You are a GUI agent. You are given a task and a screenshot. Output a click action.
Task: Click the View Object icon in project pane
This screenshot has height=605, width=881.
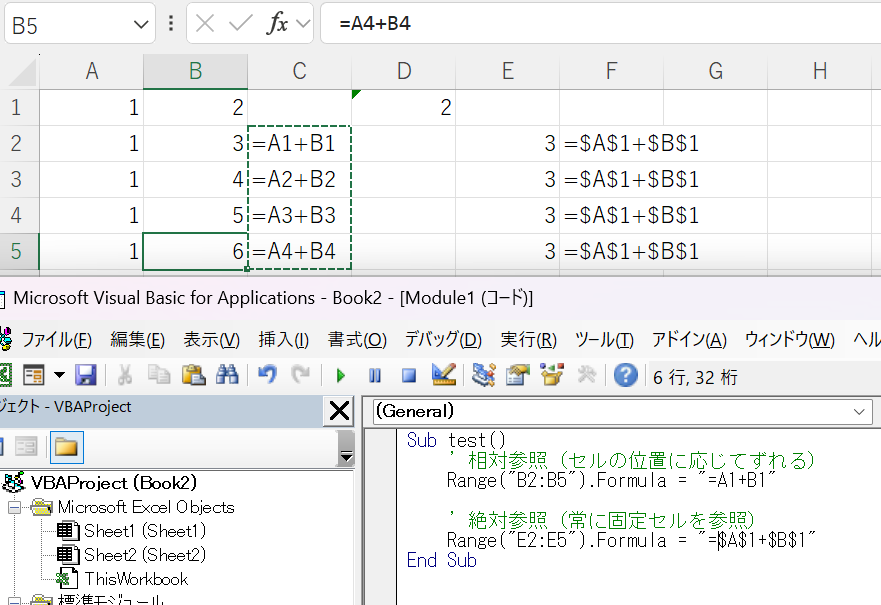[x=26, y=447]
